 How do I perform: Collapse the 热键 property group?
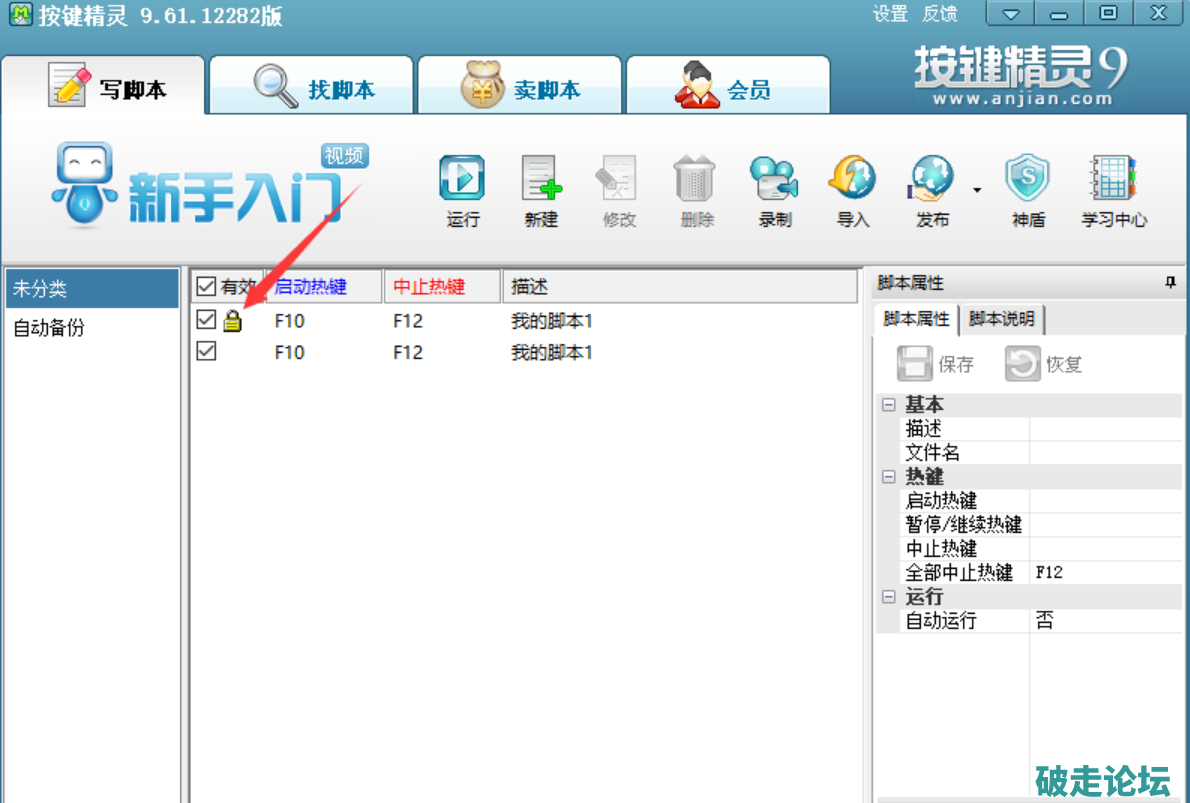887,477
